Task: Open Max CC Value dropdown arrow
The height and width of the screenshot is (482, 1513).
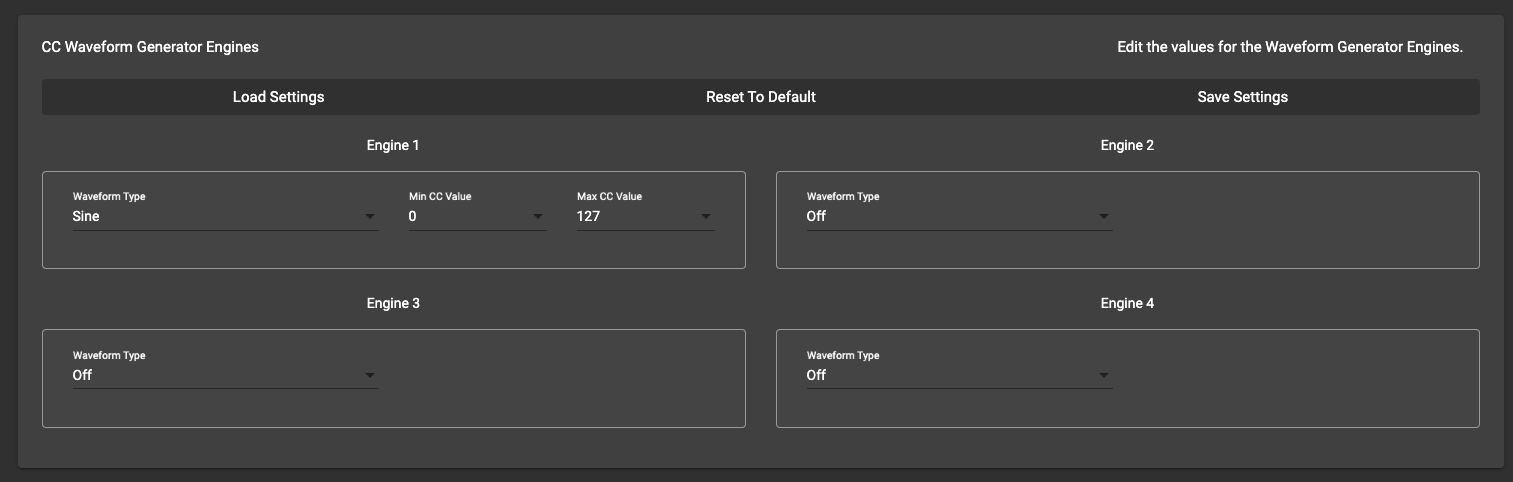Action: click(706, 216)
